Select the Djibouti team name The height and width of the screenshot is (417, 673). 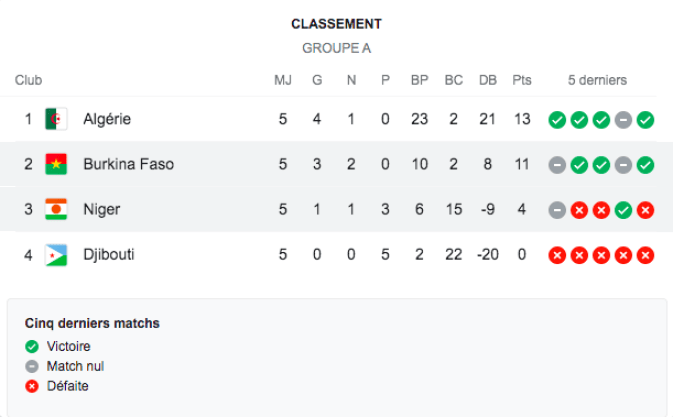[x=109, y=255]
